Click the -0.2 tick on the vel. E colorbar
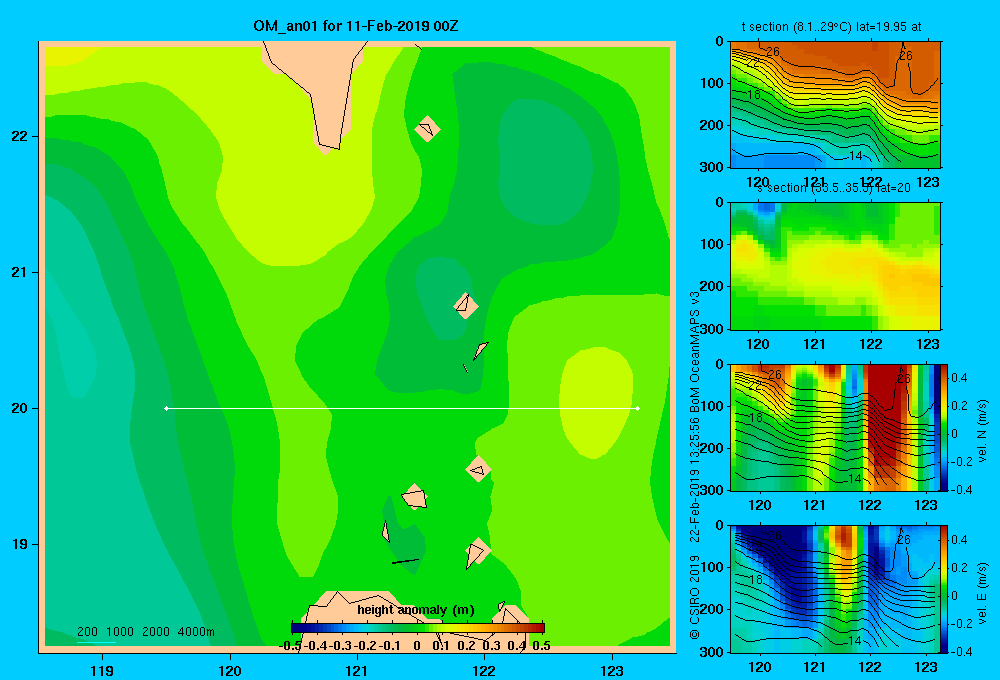Image resolution: width=1000 pixels, height=680 pixels. (x=960, y=624)
